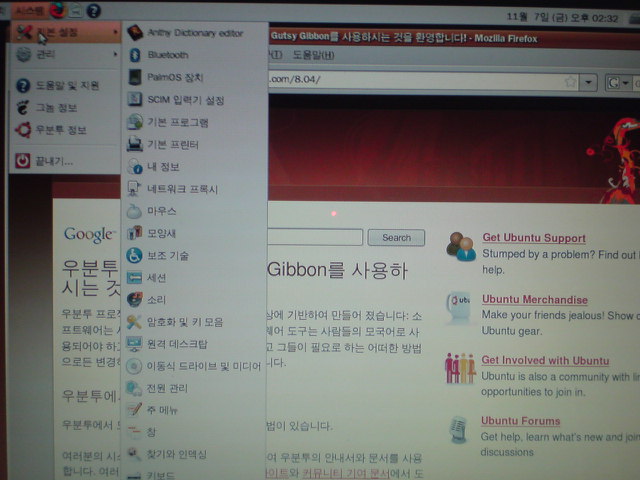640x480 pixels.
Task: Open the 커뮤니티 기여 문서 link
Action: pyautogui.click(x=346, y=473)
